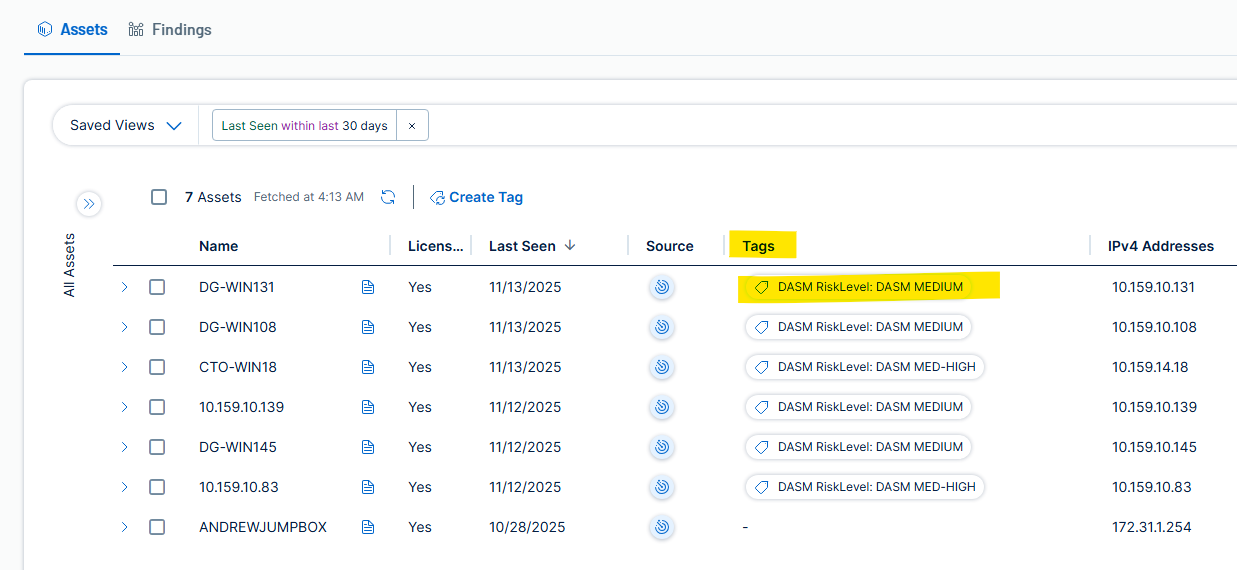Open the document icon for ANDREWJUMPBOX
The width and height of the screenshot is (1237, 570).
click(368, 527)
